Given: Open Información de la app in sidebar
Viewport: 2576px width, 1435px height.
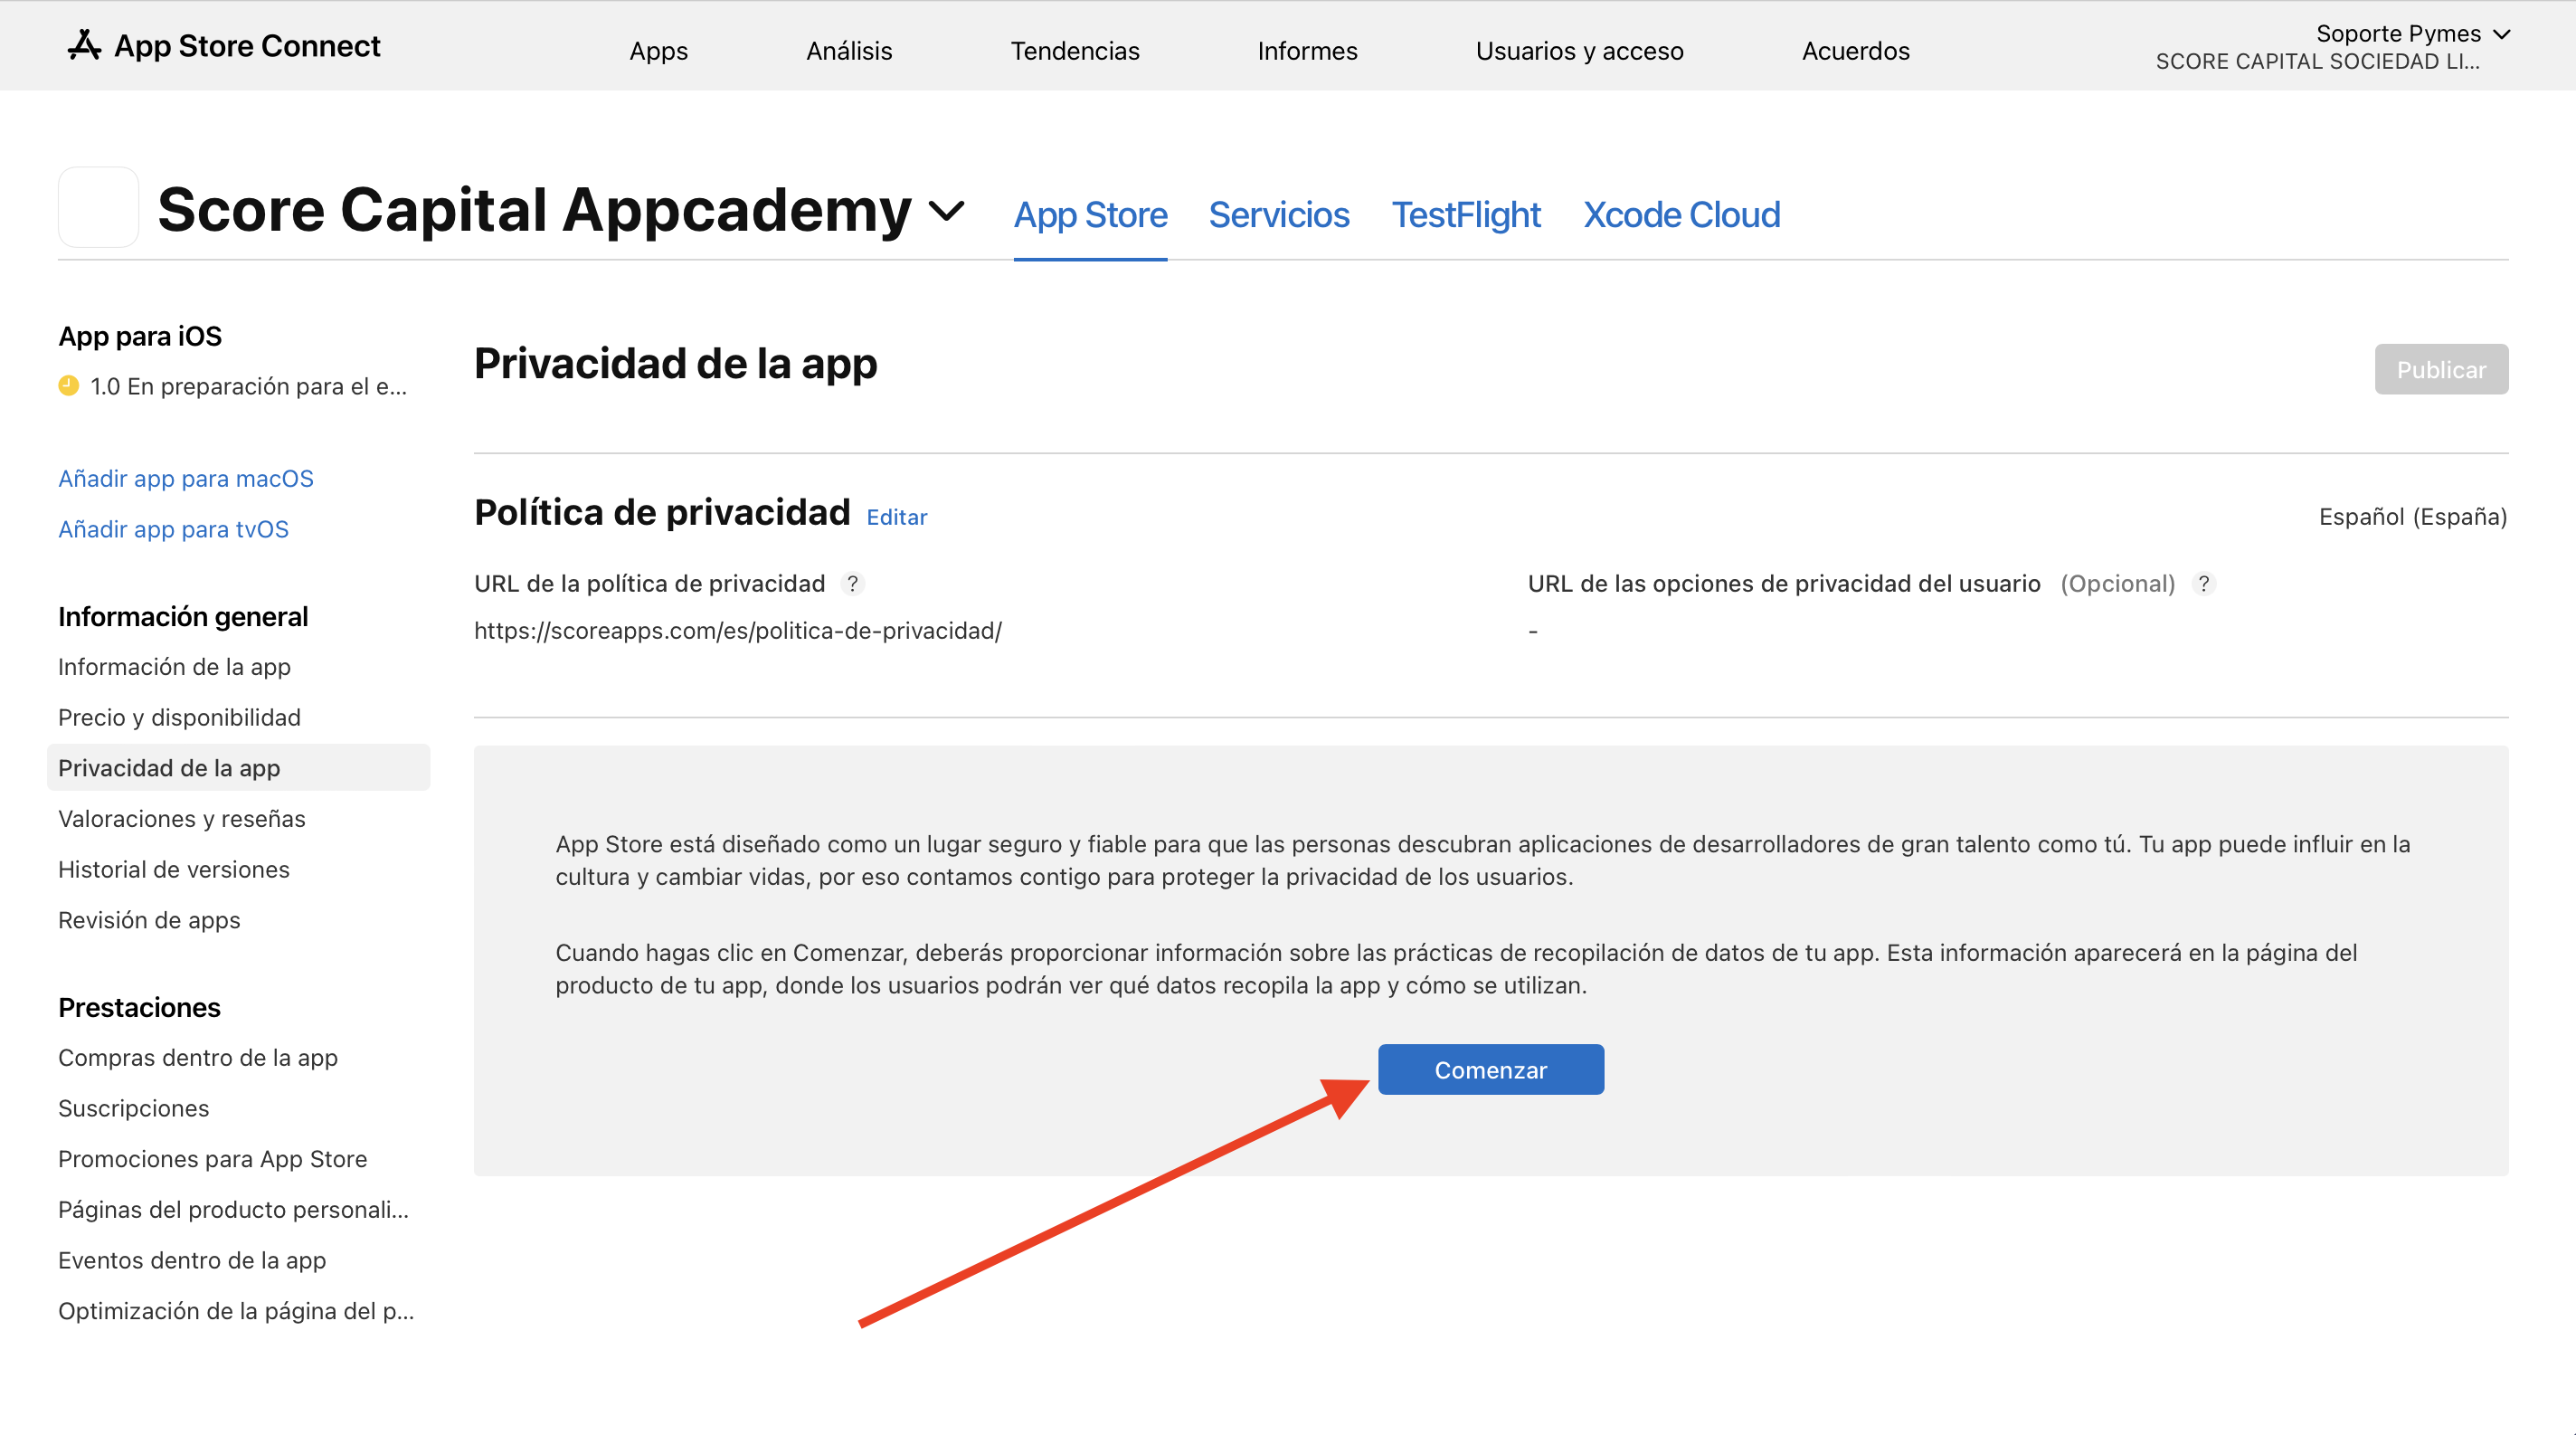Looking at the screenshot, I should click(174, 667).
